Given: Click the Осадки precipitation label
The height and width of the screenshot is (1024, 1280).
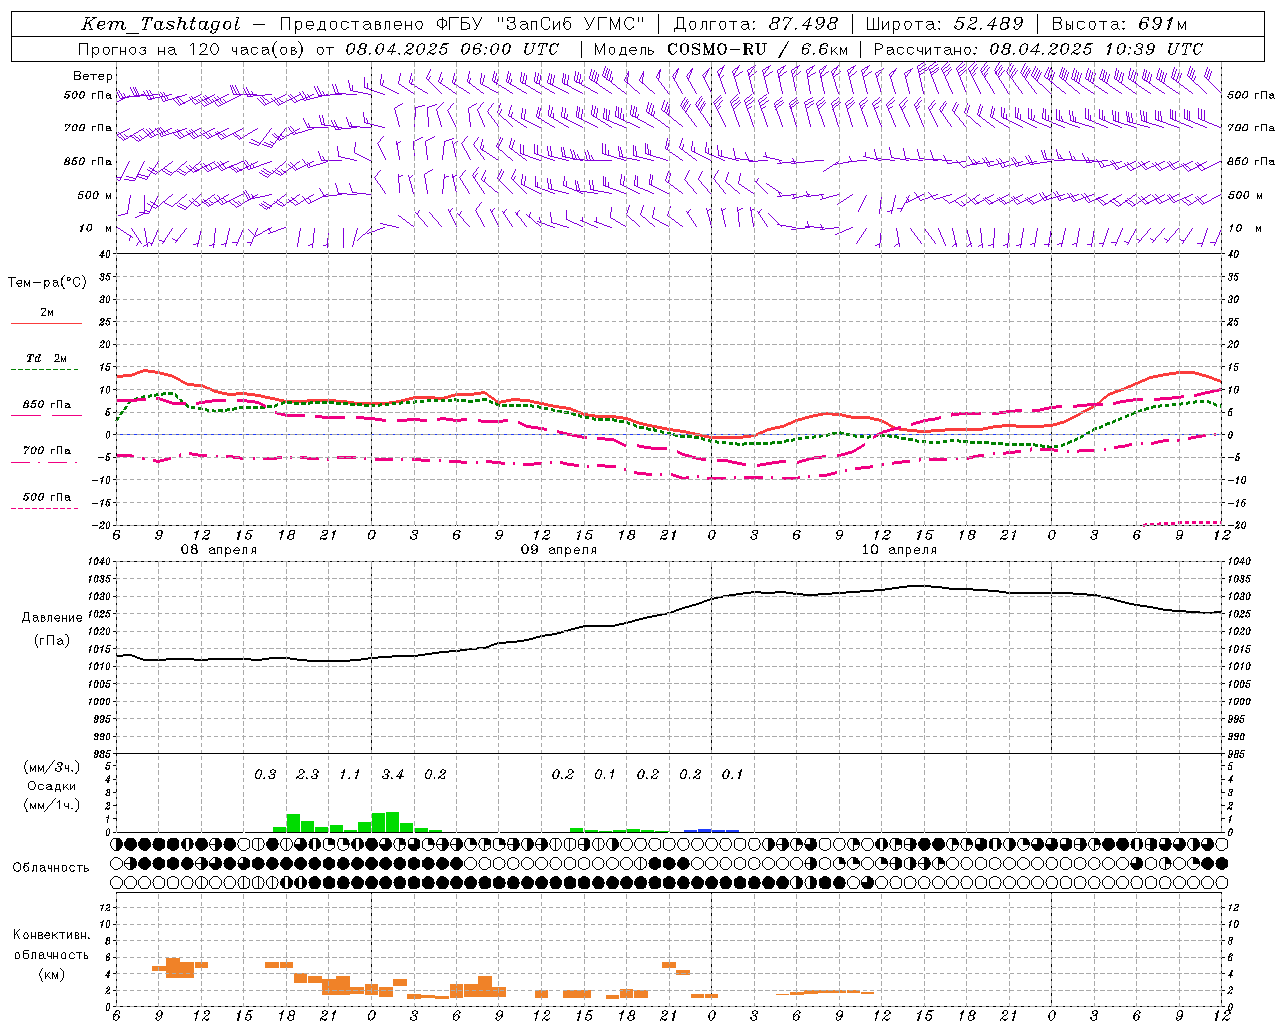Looking at the screenshot, I should click(x=51, y=786).
